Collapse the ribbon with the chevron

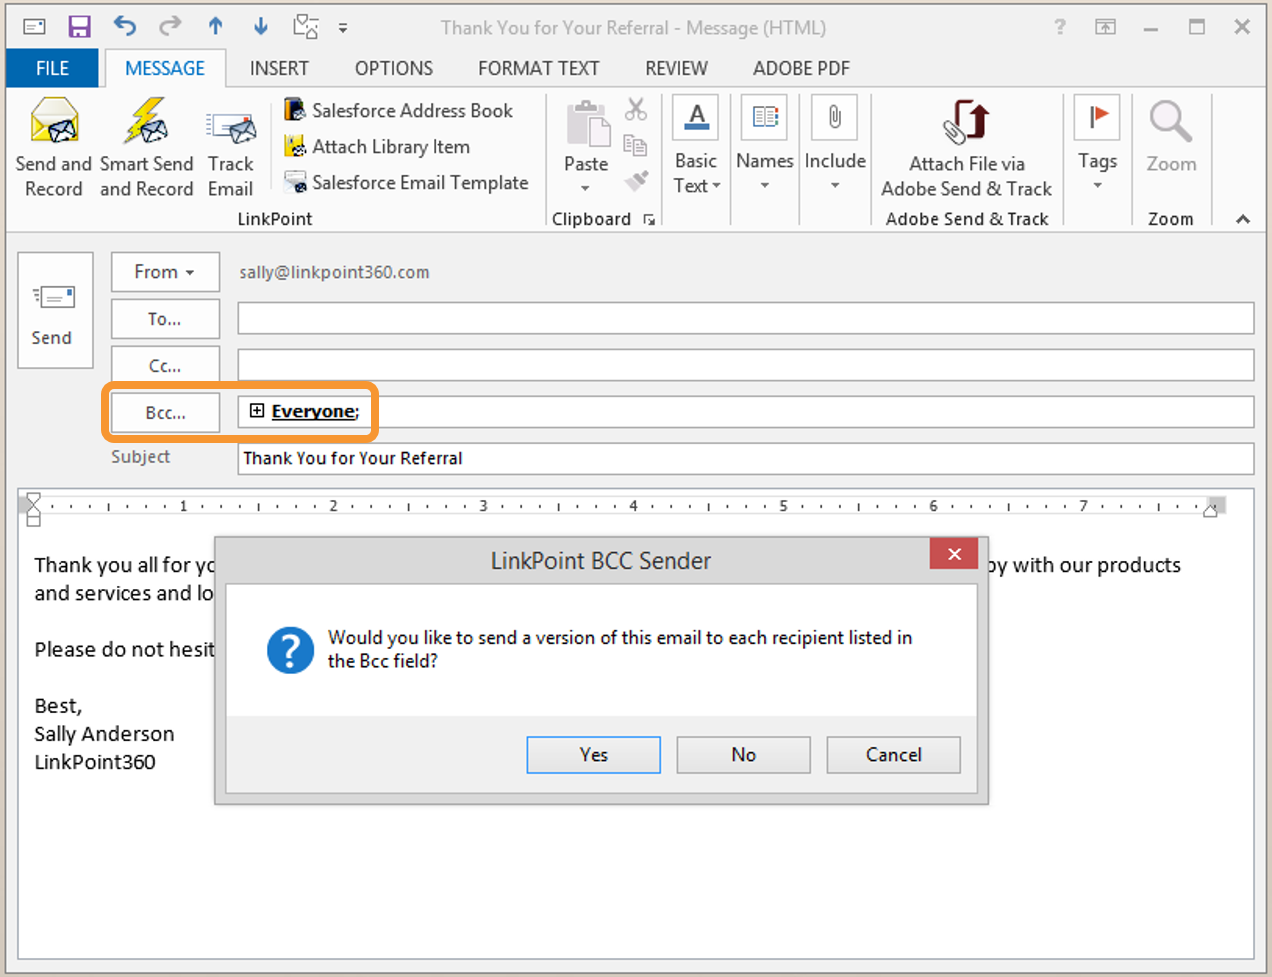pyautogui.click(x=1243, y=219)
